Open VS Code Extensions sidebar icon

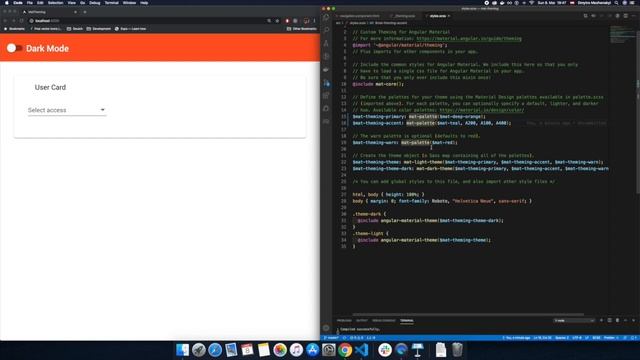click(x=326, y=96)
